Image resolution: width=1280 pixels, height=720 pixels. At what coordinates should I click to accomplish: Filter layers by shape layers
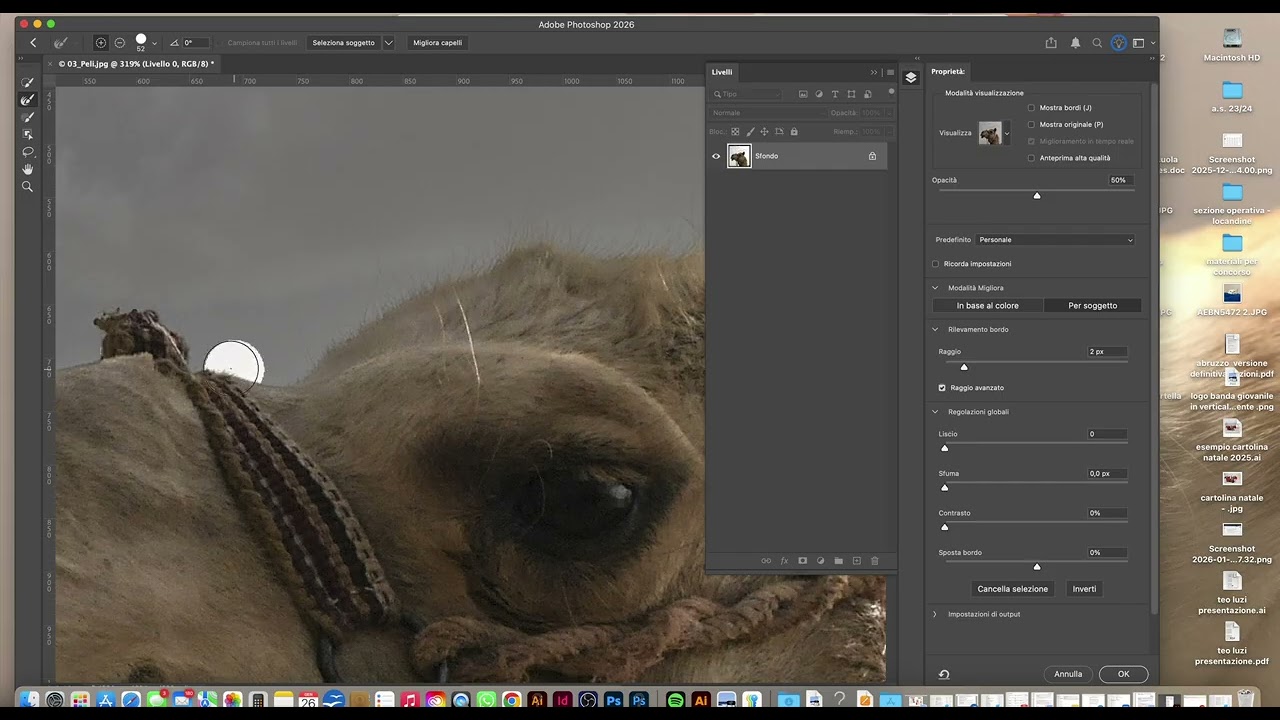coord(851,94)
